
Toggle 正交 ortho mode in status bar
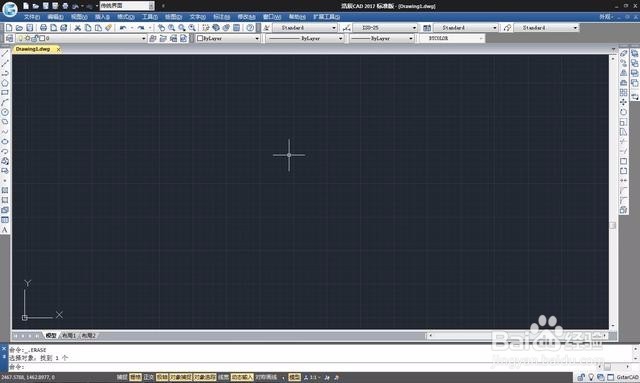pyautogui.click(x=149, y=377)
